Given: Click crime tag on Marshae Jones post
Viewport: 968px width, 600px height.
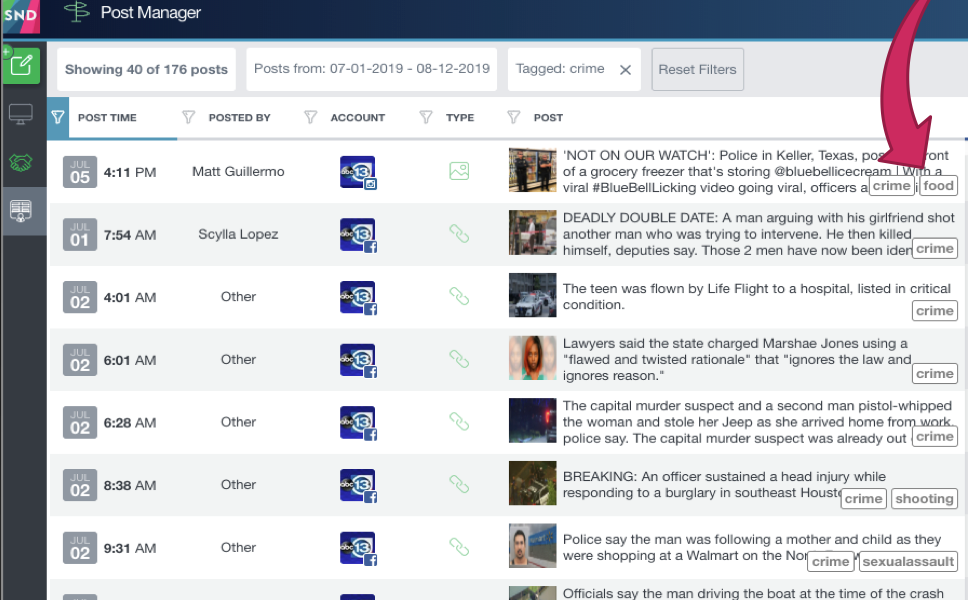Looking at the screenshot, I should [935, 373].
